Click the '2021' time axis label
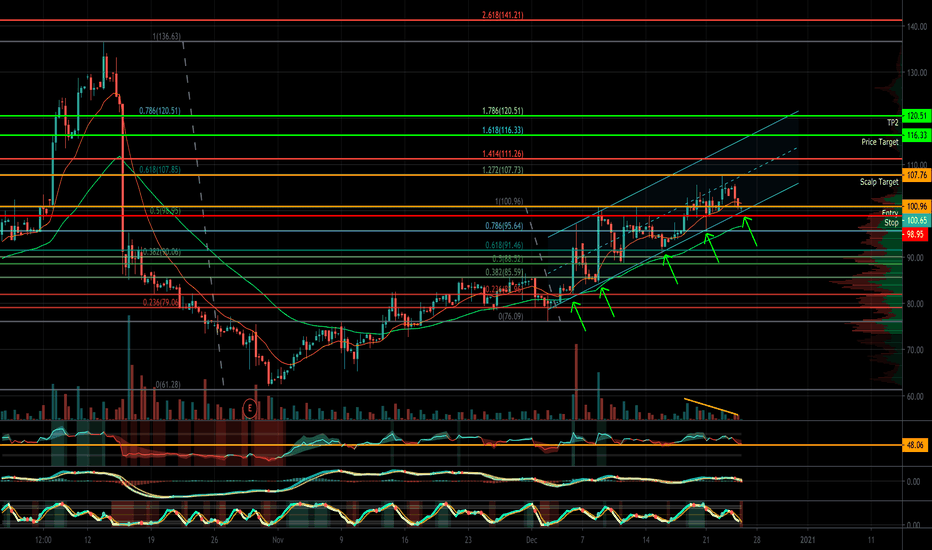932x550 pixels. [x=808, y=540]
